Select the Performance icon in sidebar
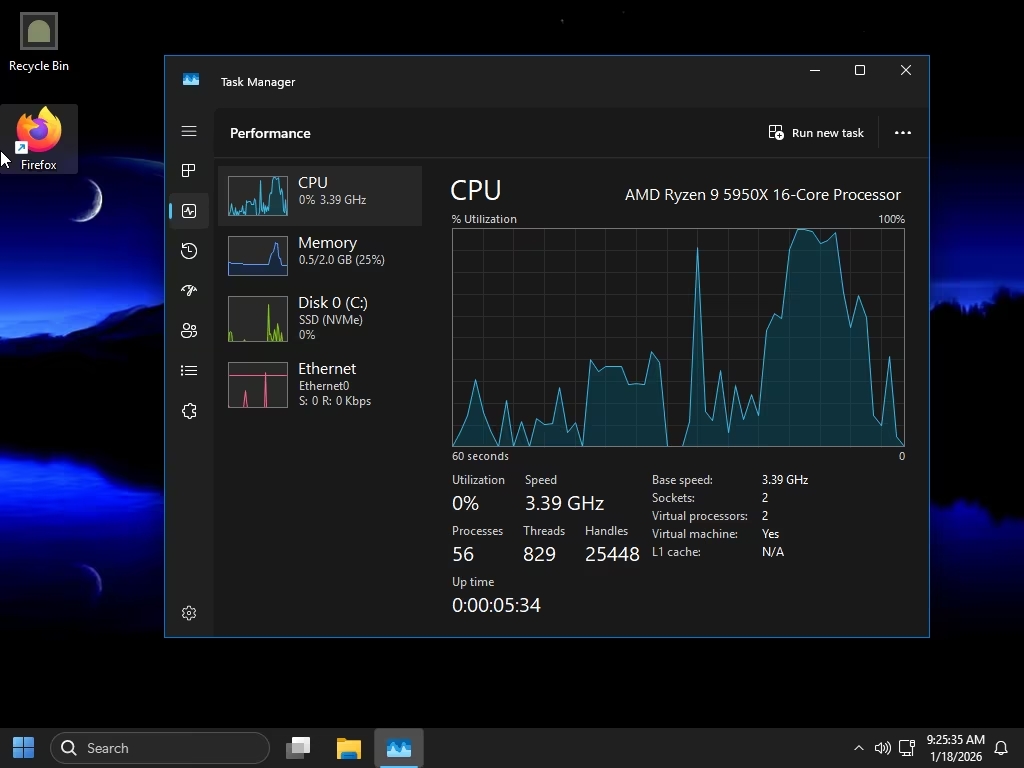 [x=189, y=211]
